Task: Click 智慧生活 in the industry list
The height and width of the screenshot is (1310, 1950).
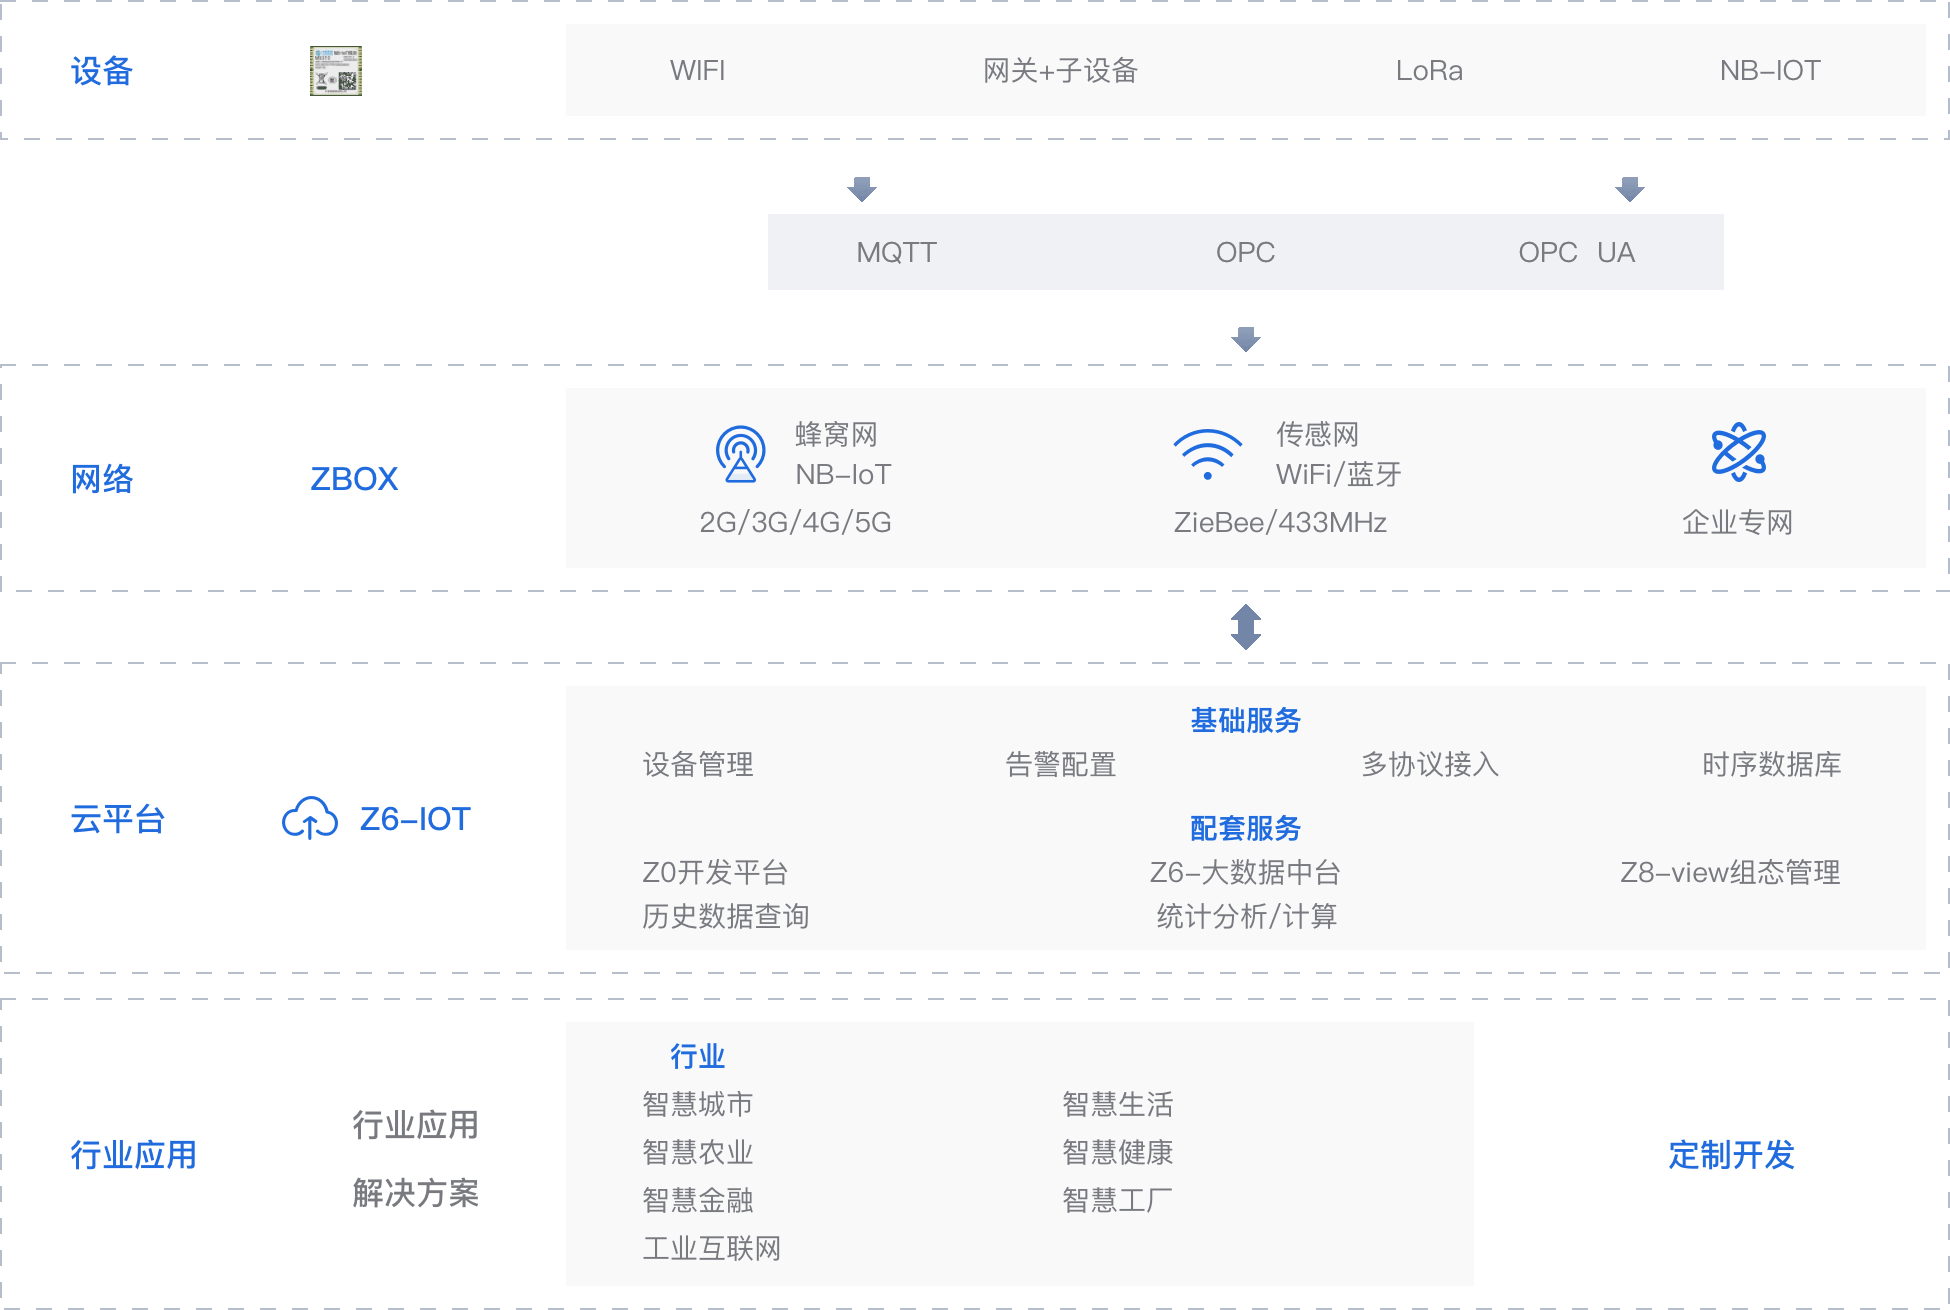Action: coord(1118,1104)
